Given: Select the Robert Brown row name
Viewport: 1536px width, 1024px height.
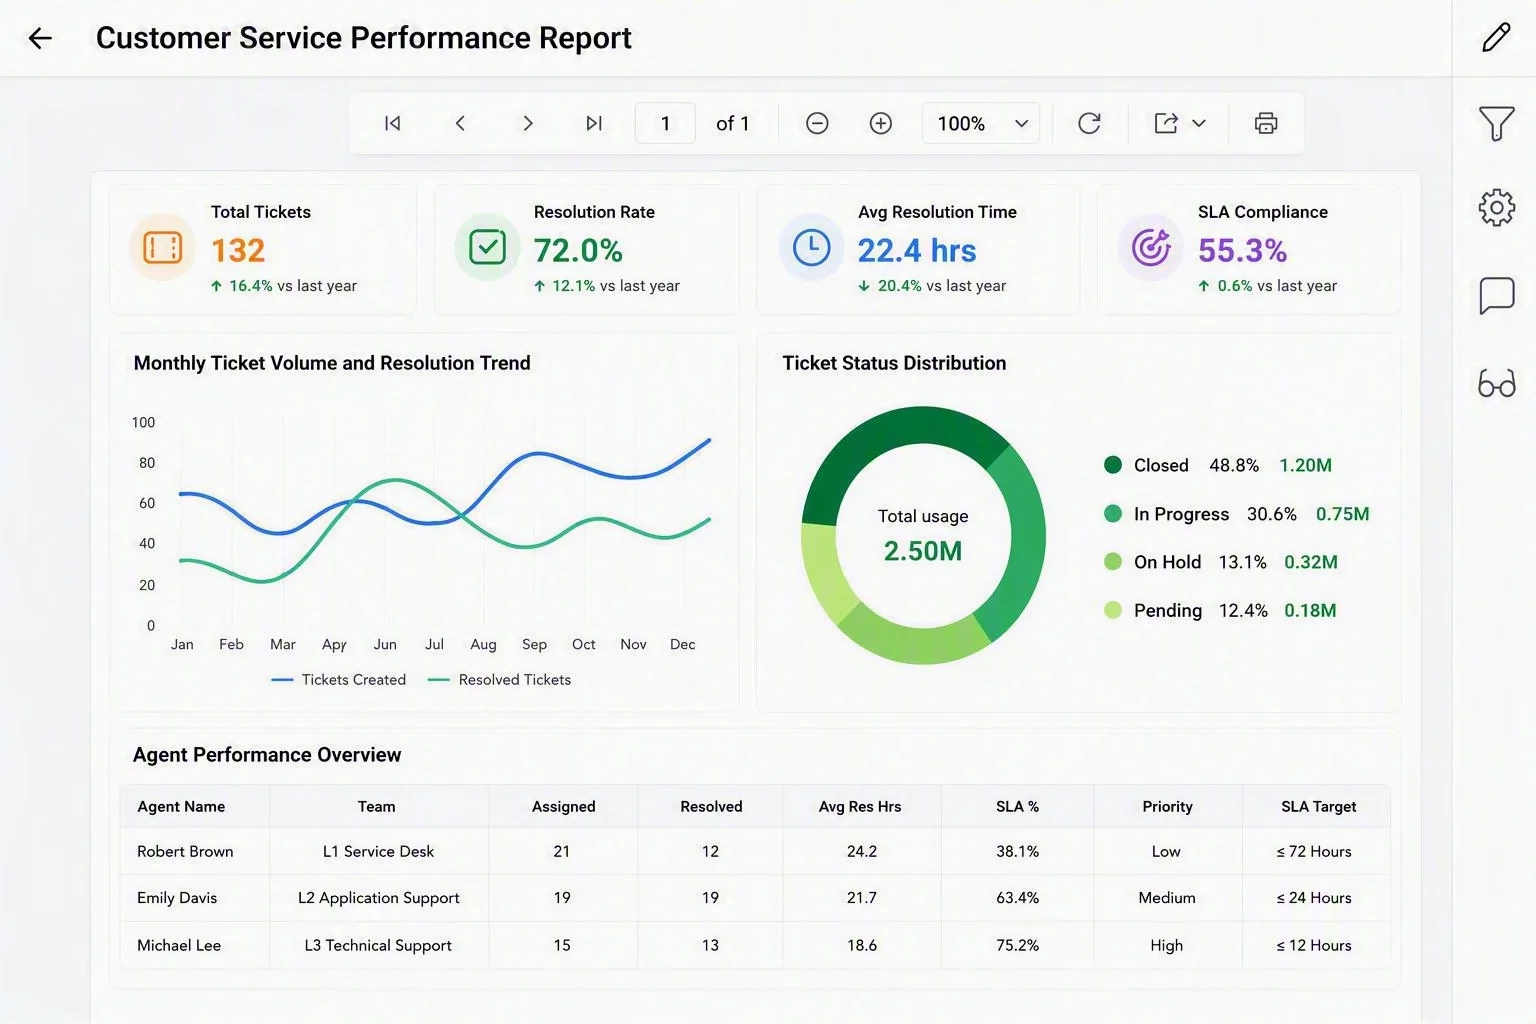Looking at the screenshot, I should pyautogui.click(x=185, y=852).
